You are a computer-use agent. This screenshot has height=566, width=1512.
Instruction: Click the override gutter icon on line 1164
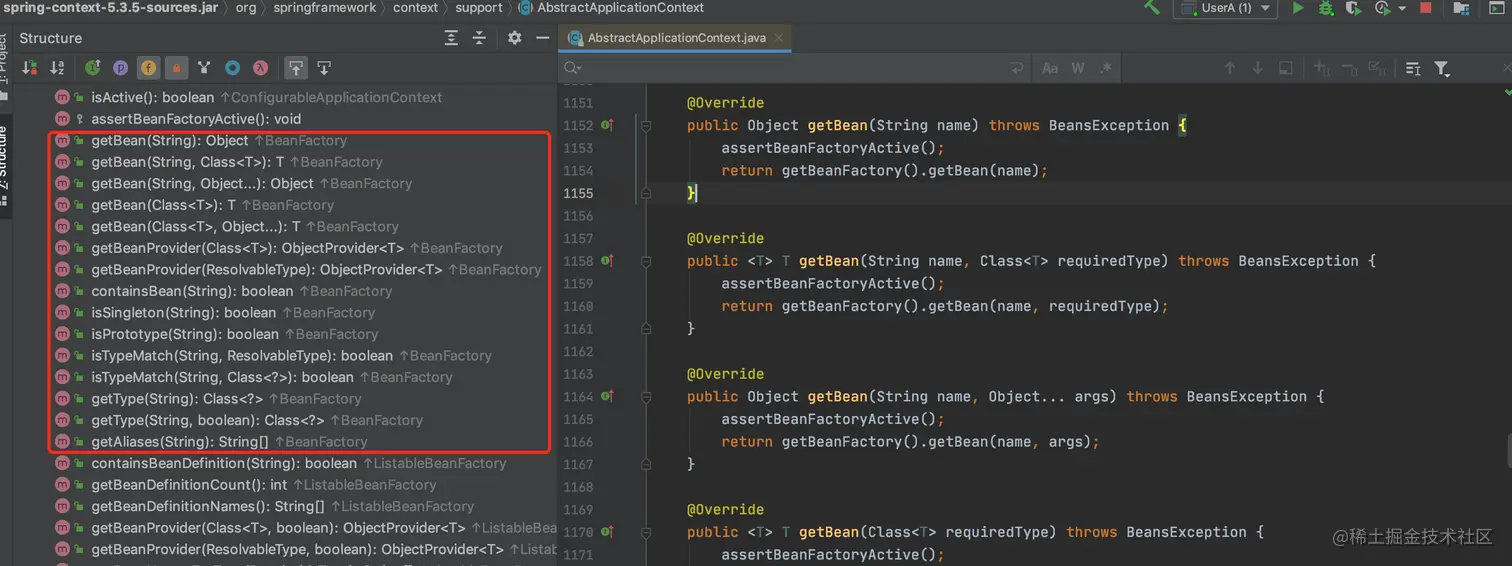coord(607,396)
